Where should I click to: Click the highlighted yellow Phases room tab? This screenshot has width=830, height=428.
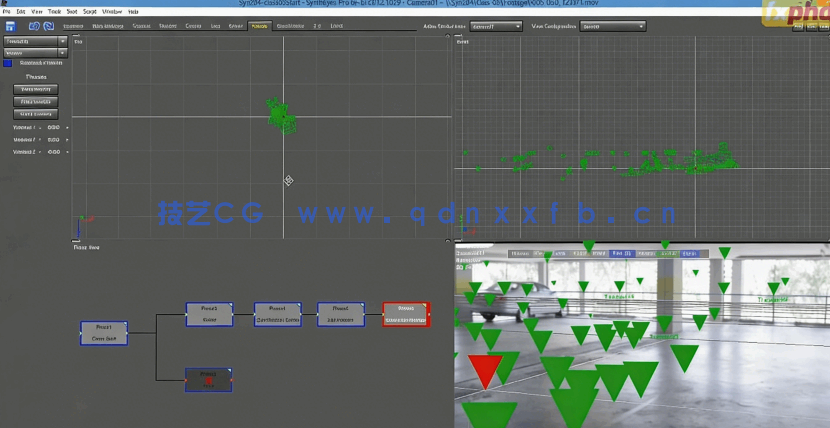click(x=259, y=26)
